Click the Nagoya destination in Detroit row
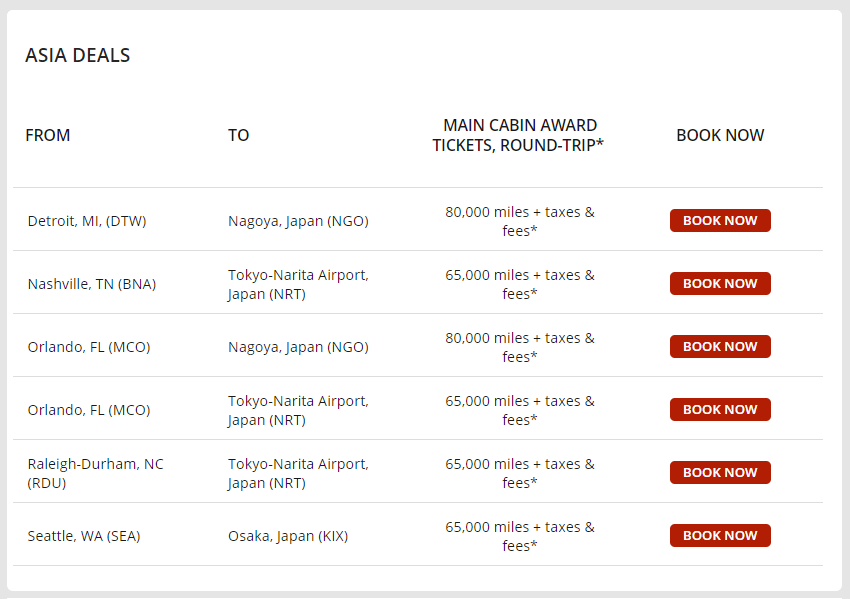 point(298,221)
